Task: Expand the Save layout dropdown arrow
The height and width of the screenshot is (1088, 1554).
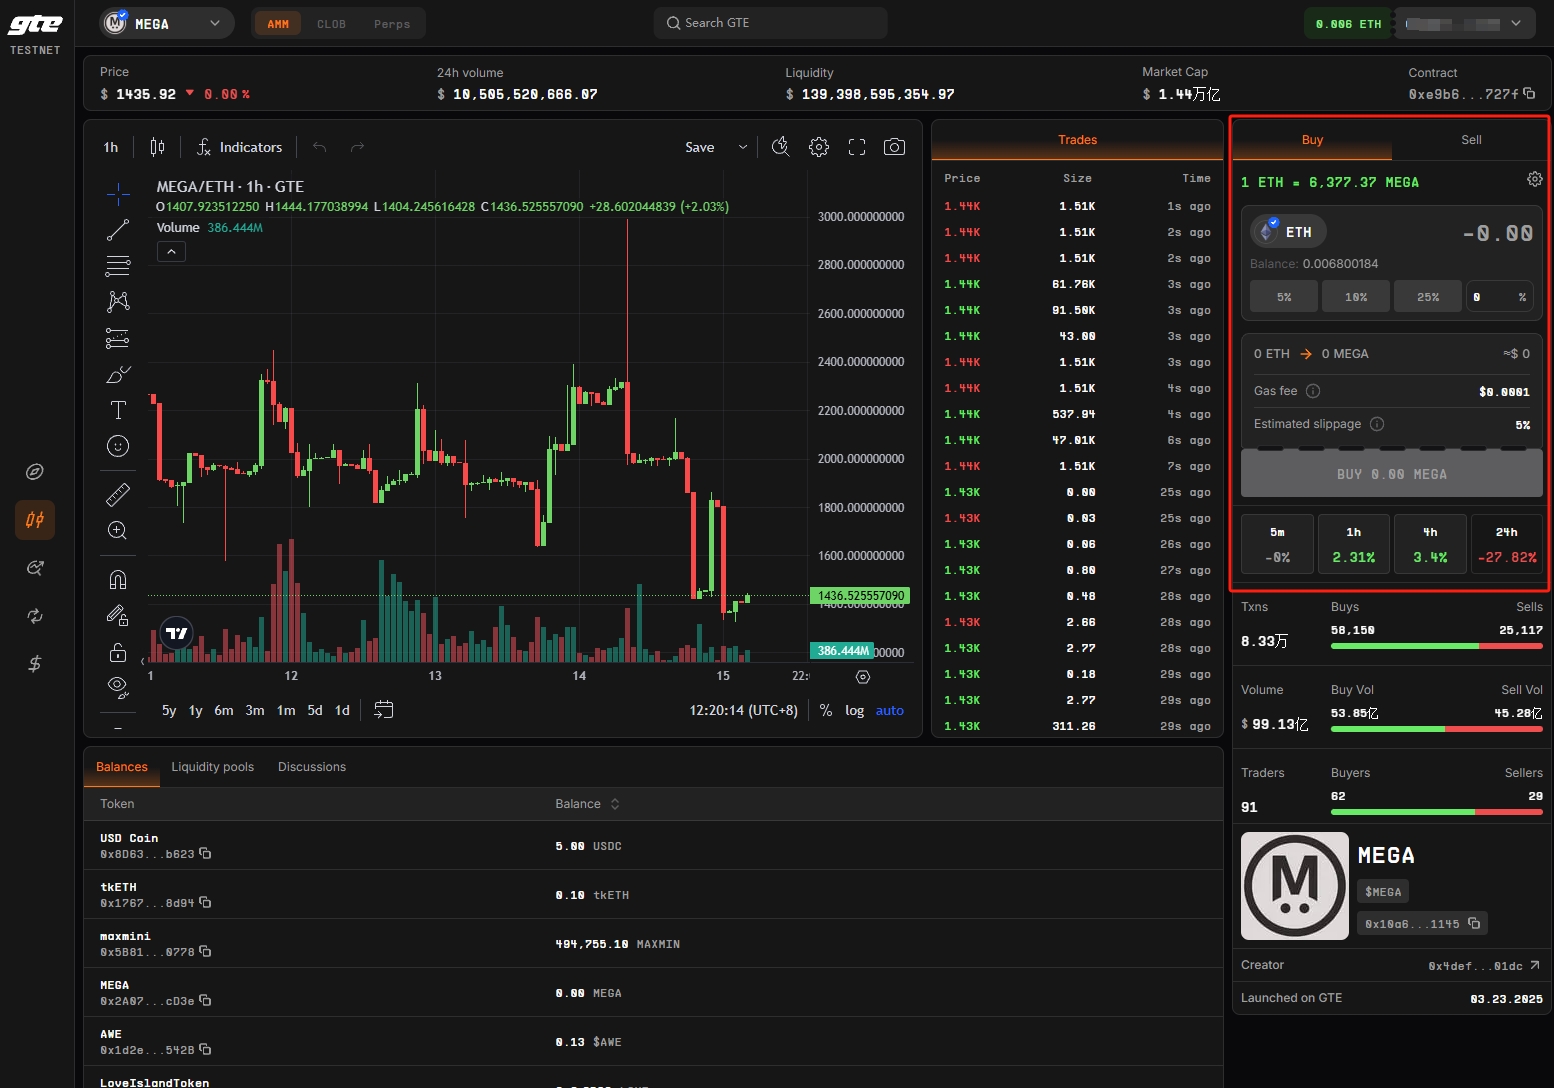Action: 743,147
